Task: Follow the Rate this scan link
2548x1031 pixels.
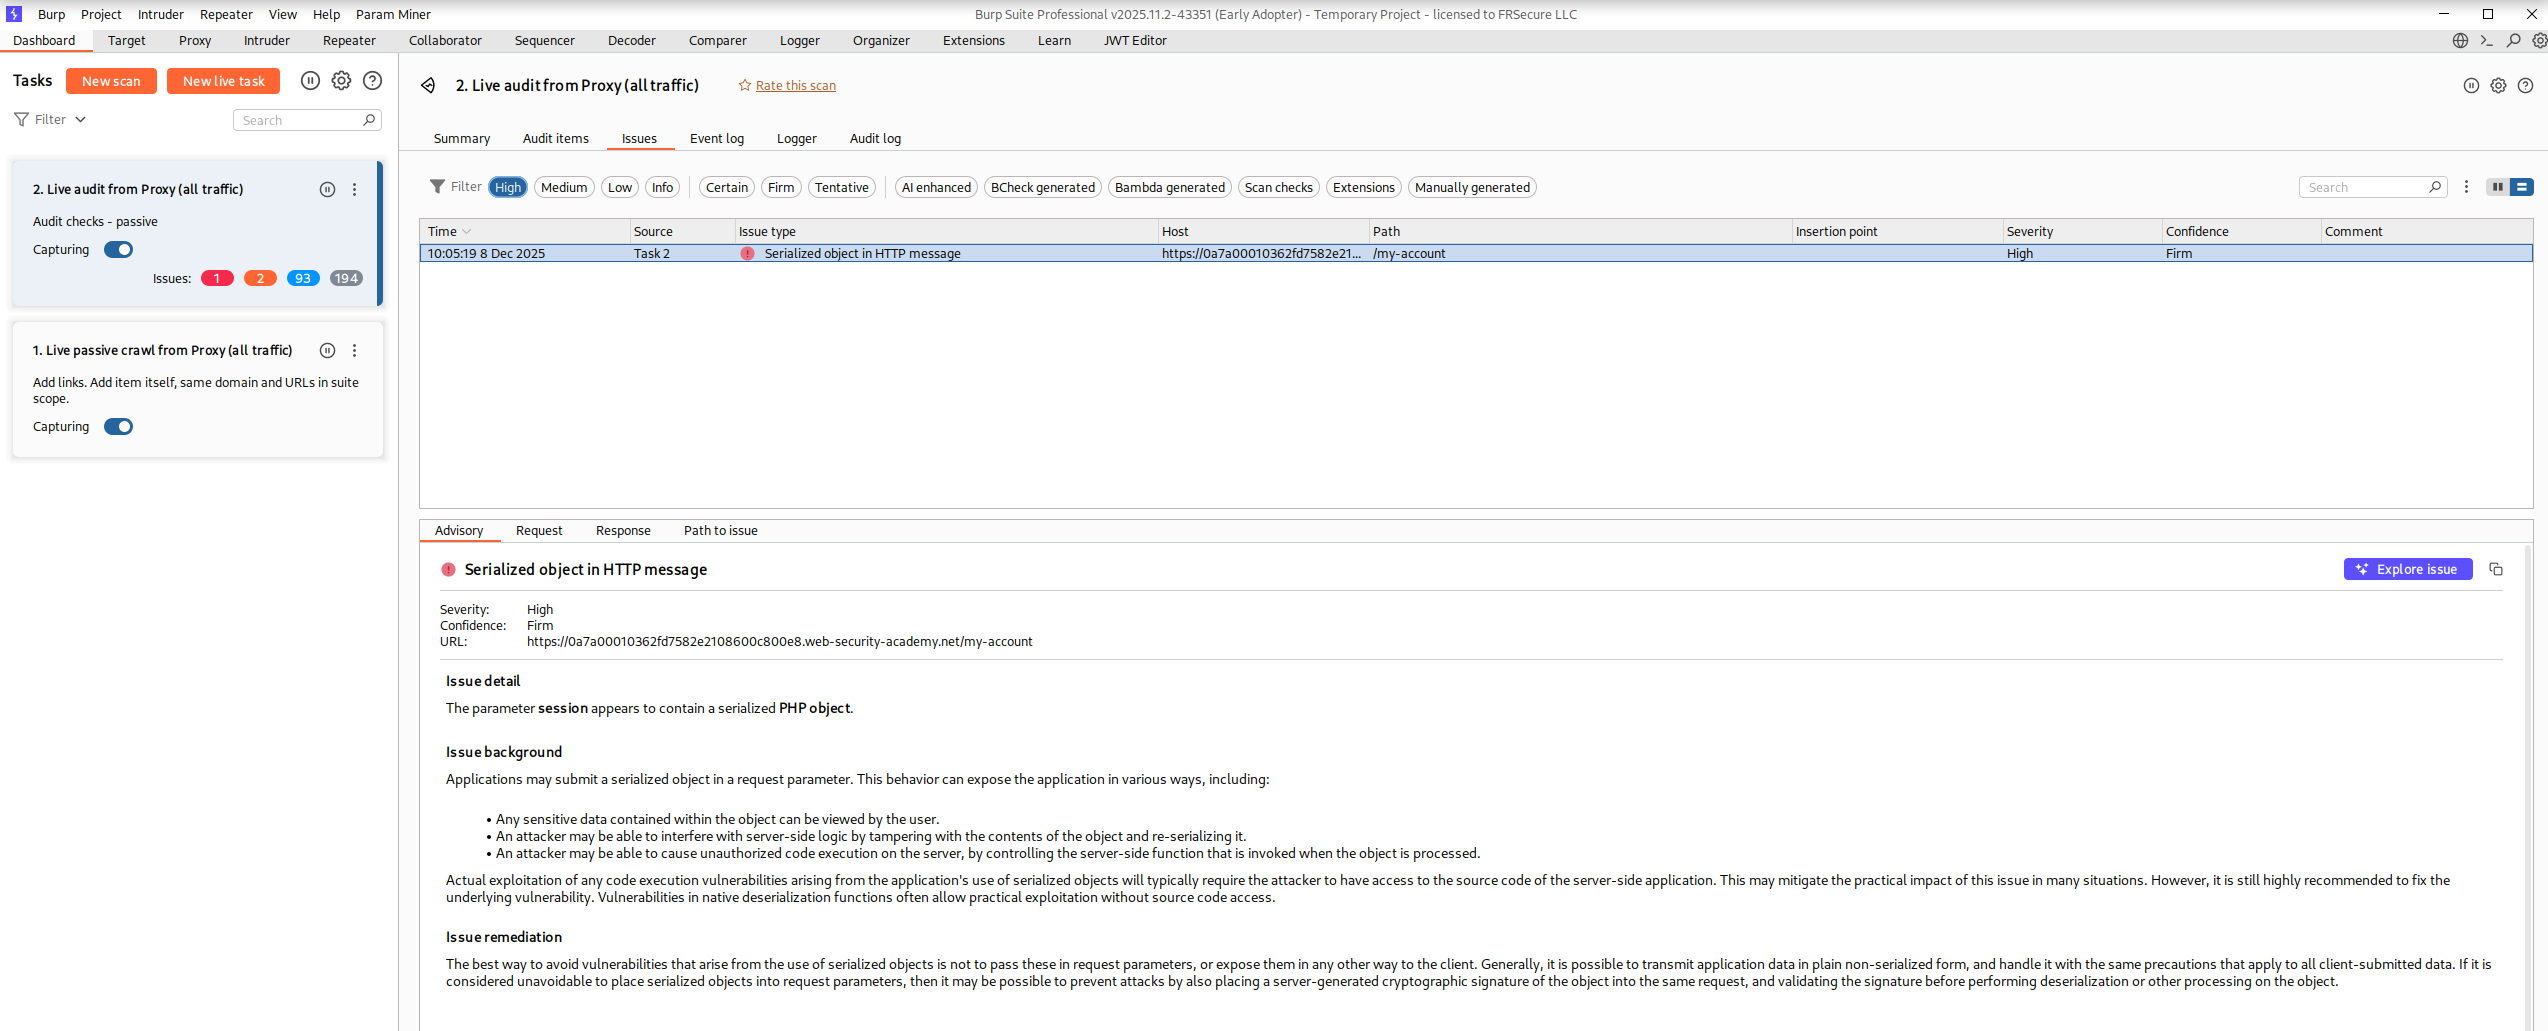Action: (795, 86)
